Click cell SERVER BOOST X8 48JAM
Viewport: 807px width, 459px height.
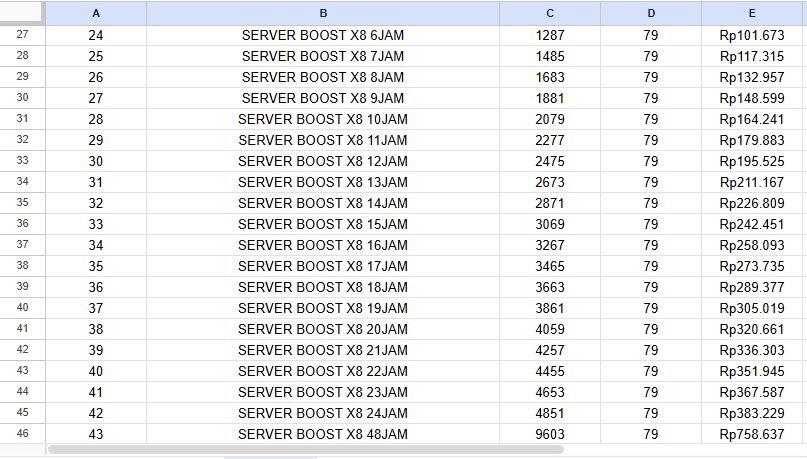pyautogui.click(x=323, y=434)
